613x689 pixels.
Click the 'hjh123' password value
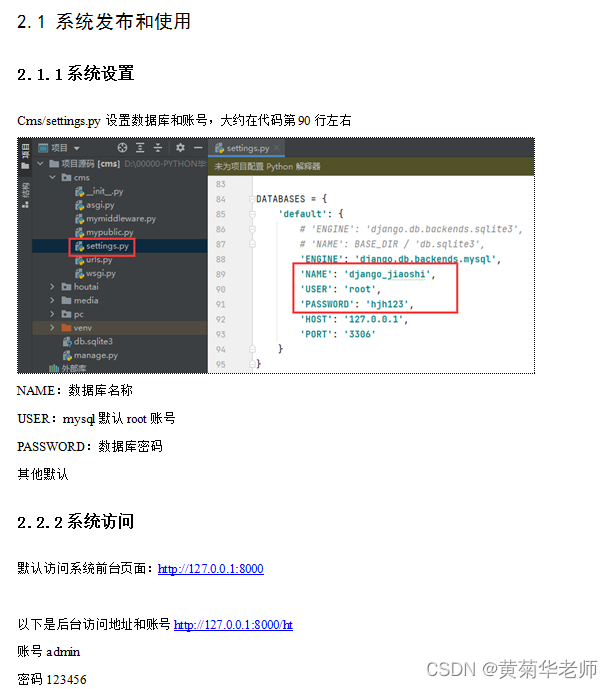click(387, 304)
